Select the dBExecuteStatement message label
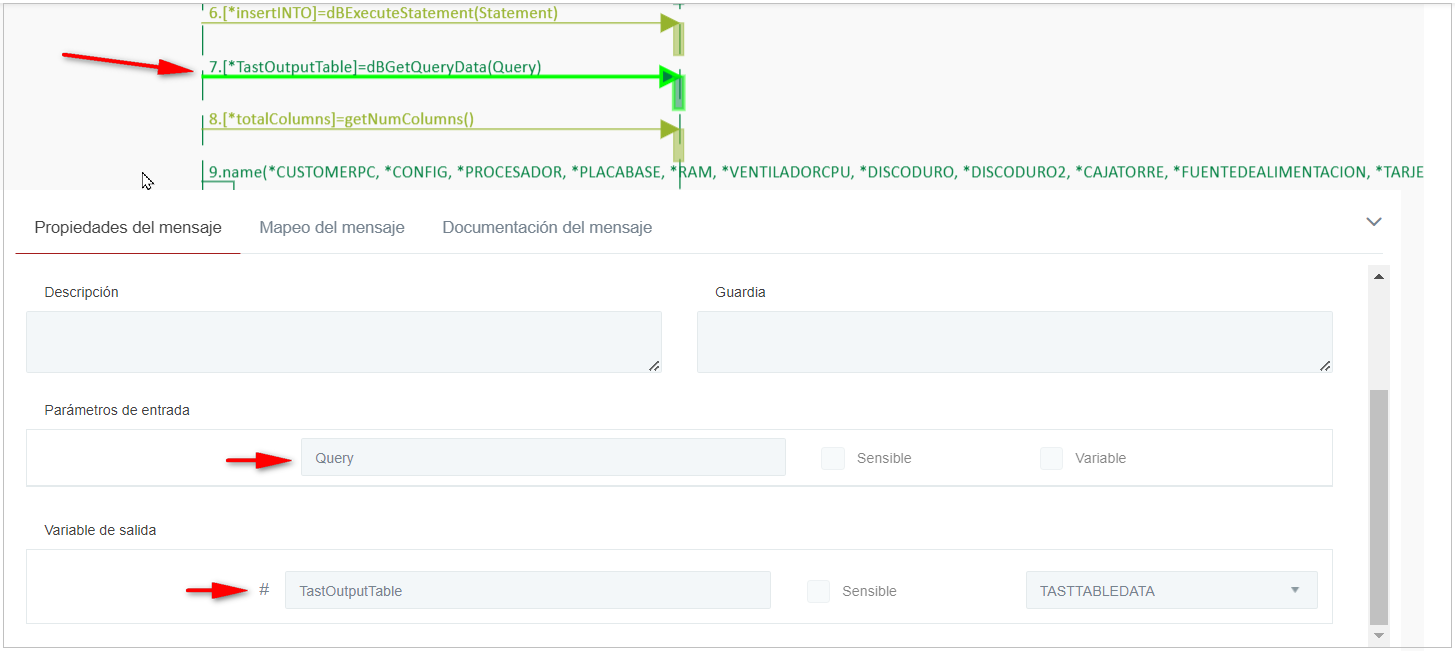The image size is (1455, 651). point(383,14)
